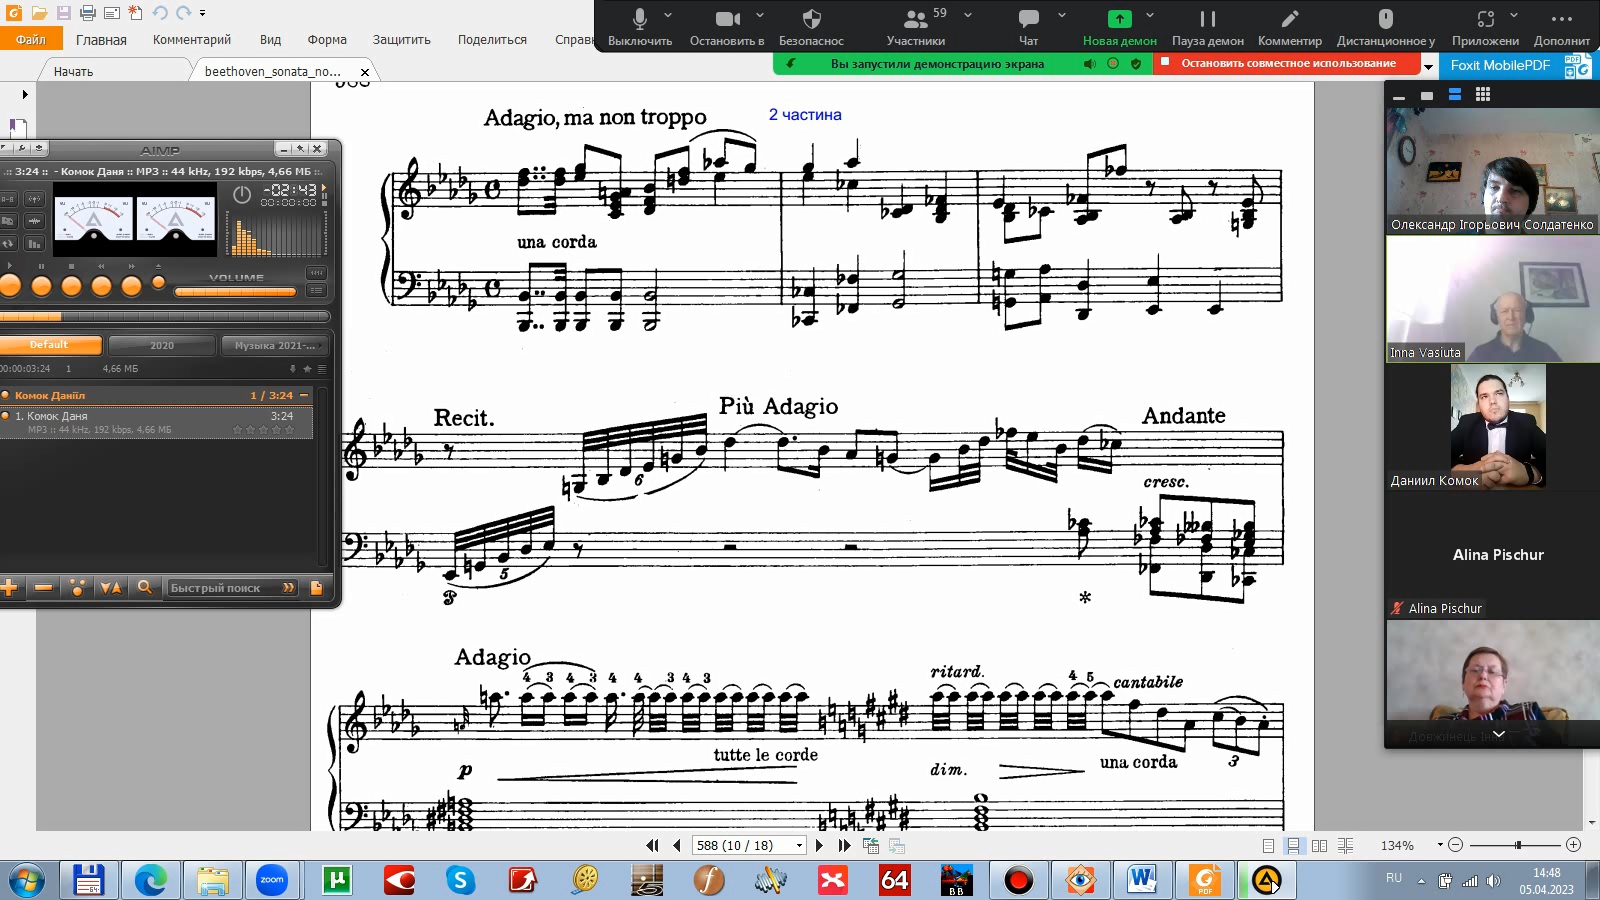Click the AIMP play button
This screenshot has width=1600, height=900.
[10, 286]
